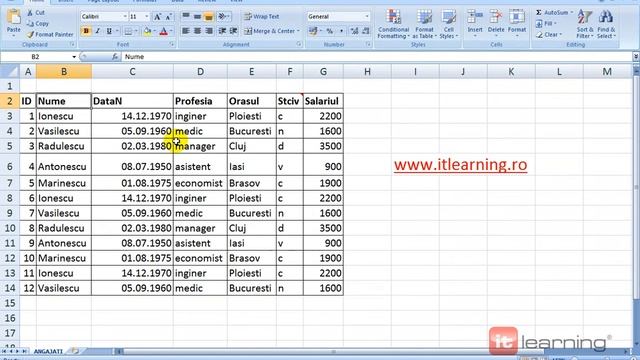
Task: Open the font size dropdown
Action: [x=147, y=17]
